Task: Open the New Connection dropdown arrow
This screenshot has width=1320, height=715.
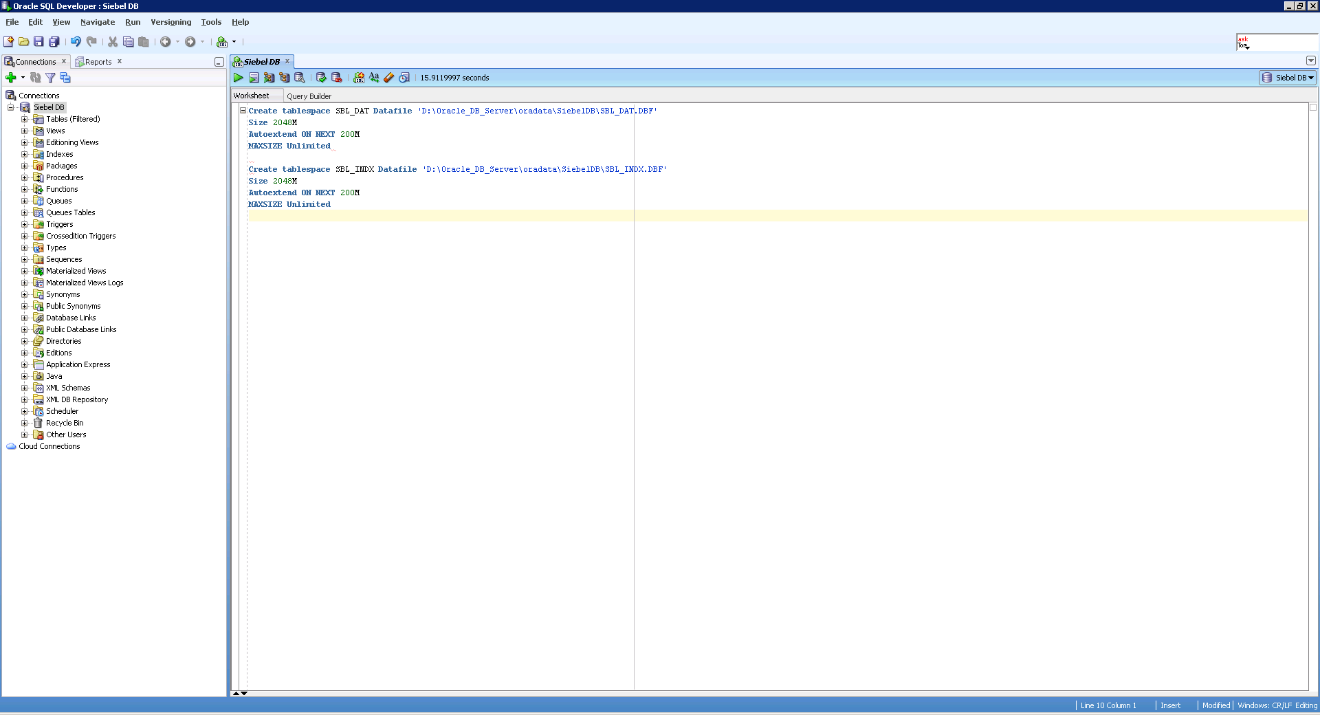Action: [23, 78]
